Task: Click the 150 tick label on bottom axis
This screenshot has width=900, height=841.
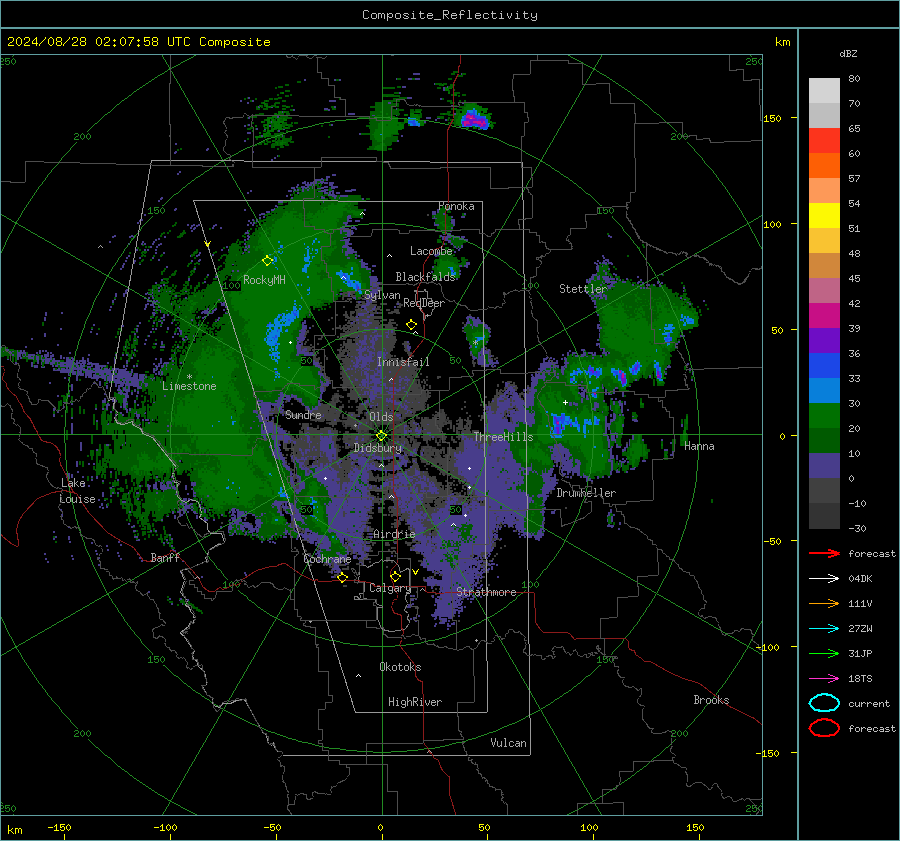Action: pos(695,827)
